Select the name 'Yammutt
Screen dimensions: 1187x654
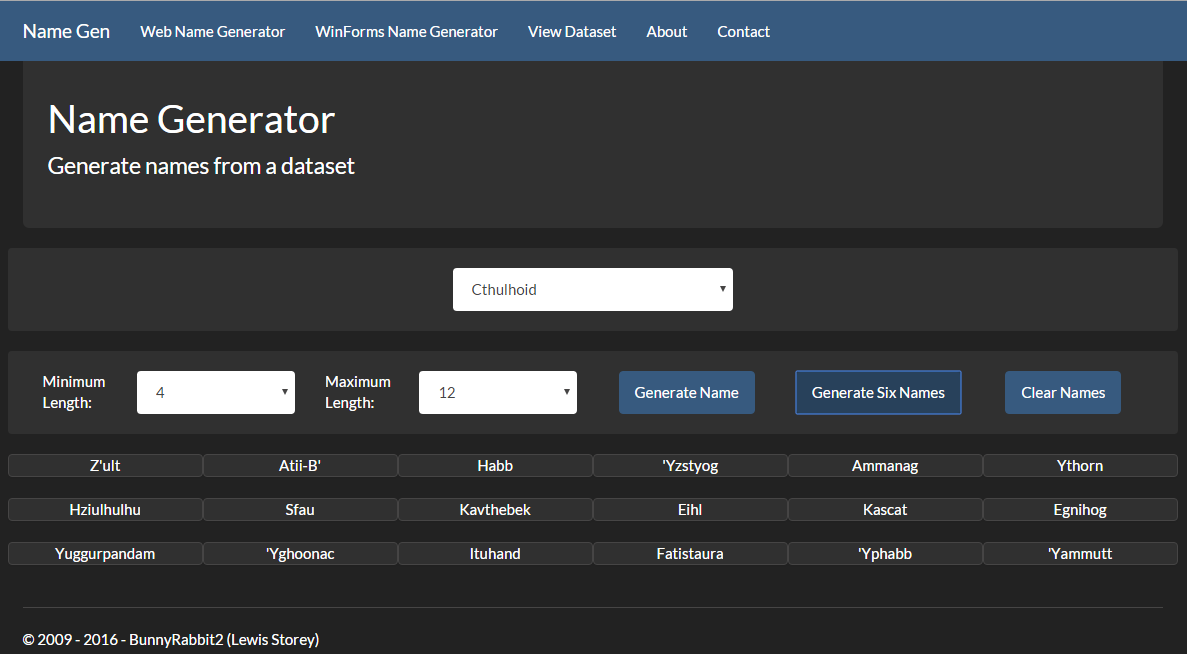tap(1080, 554)
